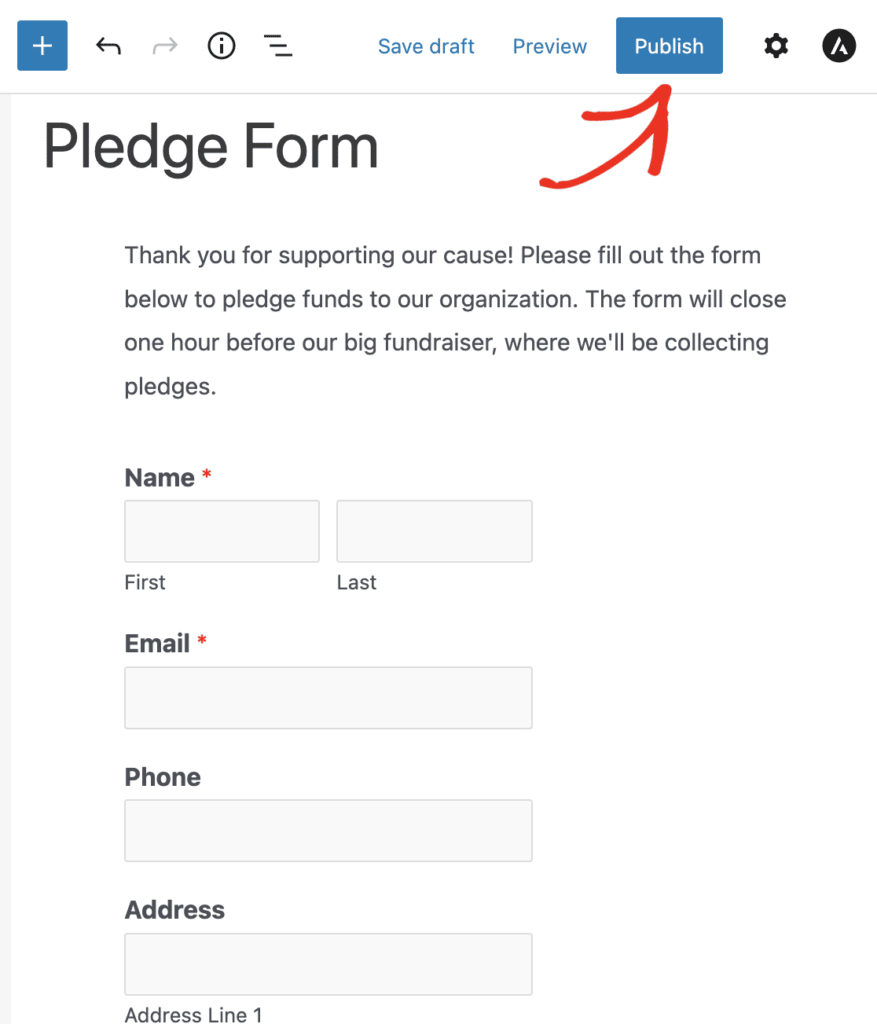View document details and word count
Viewport: 877px width, 1024px height.
point(221,45)
